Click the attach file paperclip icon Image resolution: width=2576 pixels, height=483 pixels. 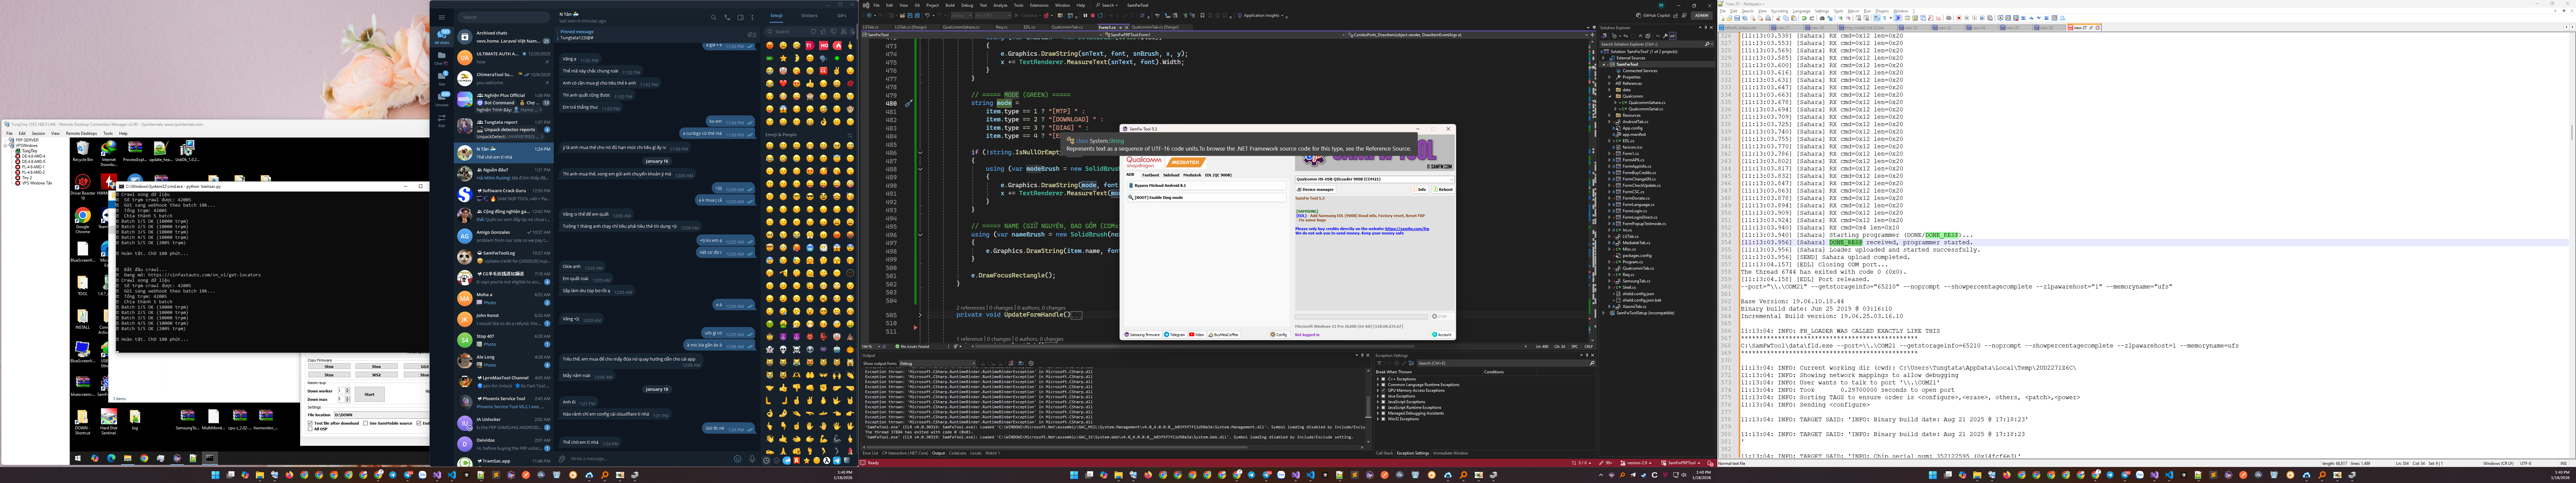coord(562,459)
